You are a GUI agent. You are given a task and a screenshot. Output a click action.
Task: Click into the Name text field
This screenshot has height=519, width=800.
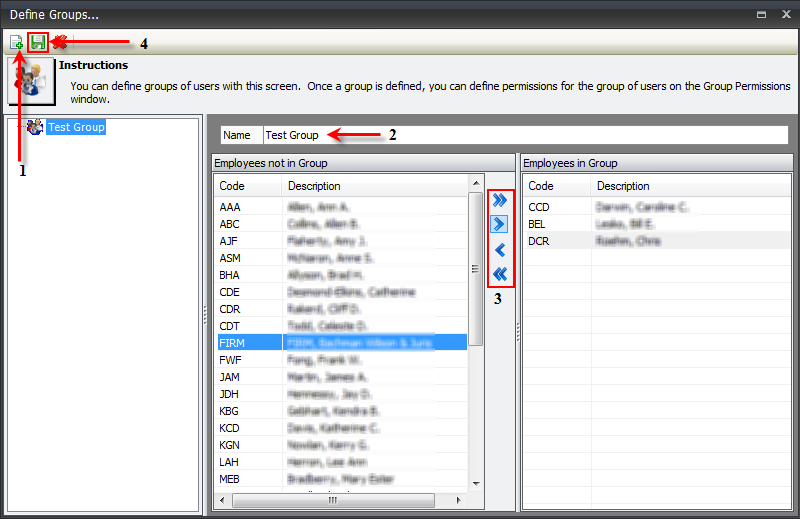click(x=524, y=135)
